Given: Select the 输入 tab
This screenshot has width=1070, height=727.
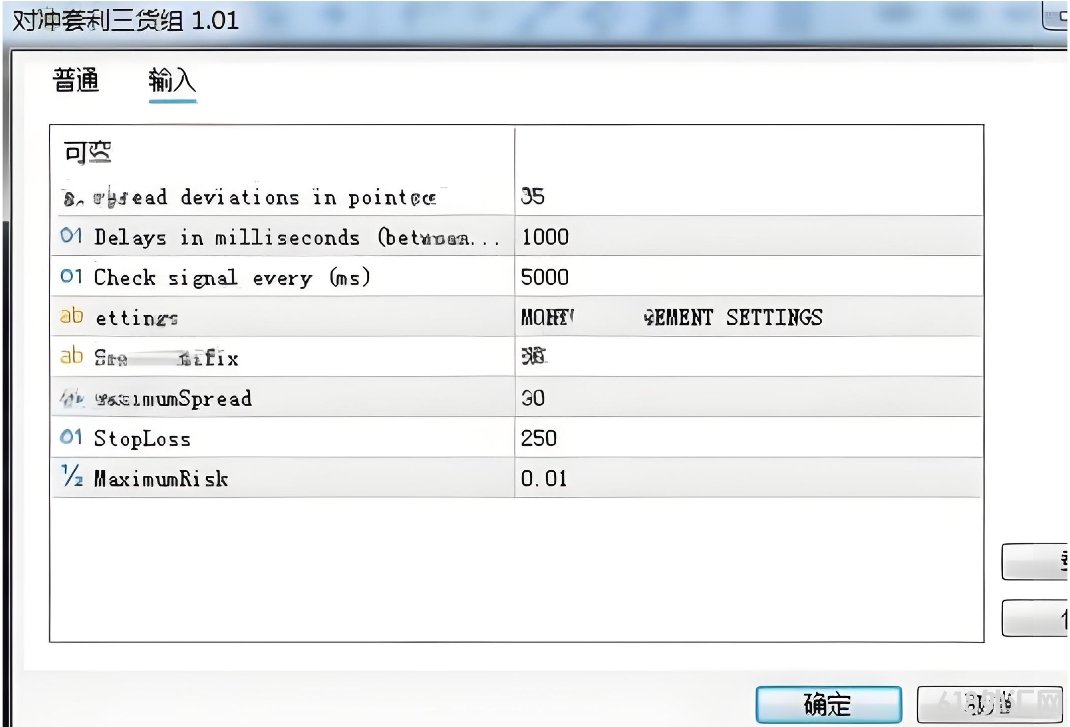Looking at the screenshot, I should [x=172, y=81].
